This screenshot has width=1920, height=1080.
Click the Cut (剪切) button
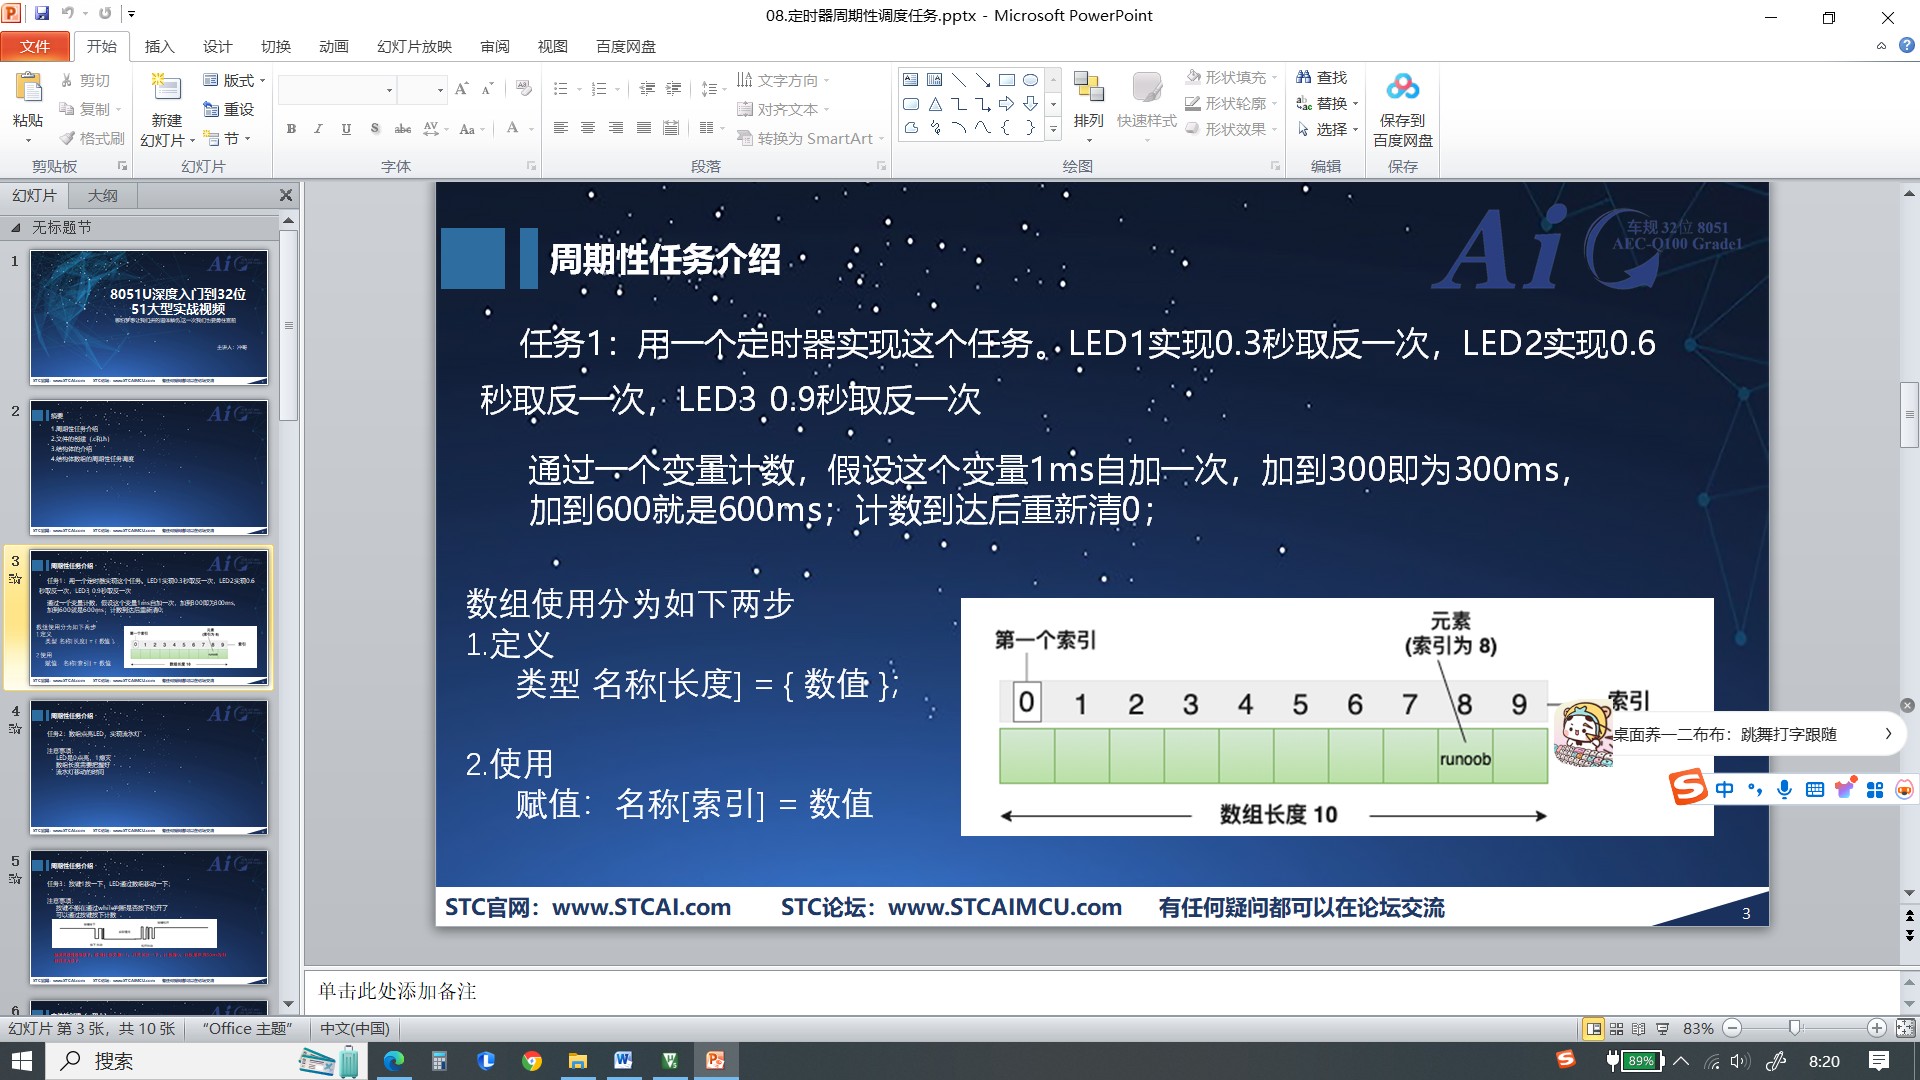tap(84, 80)
